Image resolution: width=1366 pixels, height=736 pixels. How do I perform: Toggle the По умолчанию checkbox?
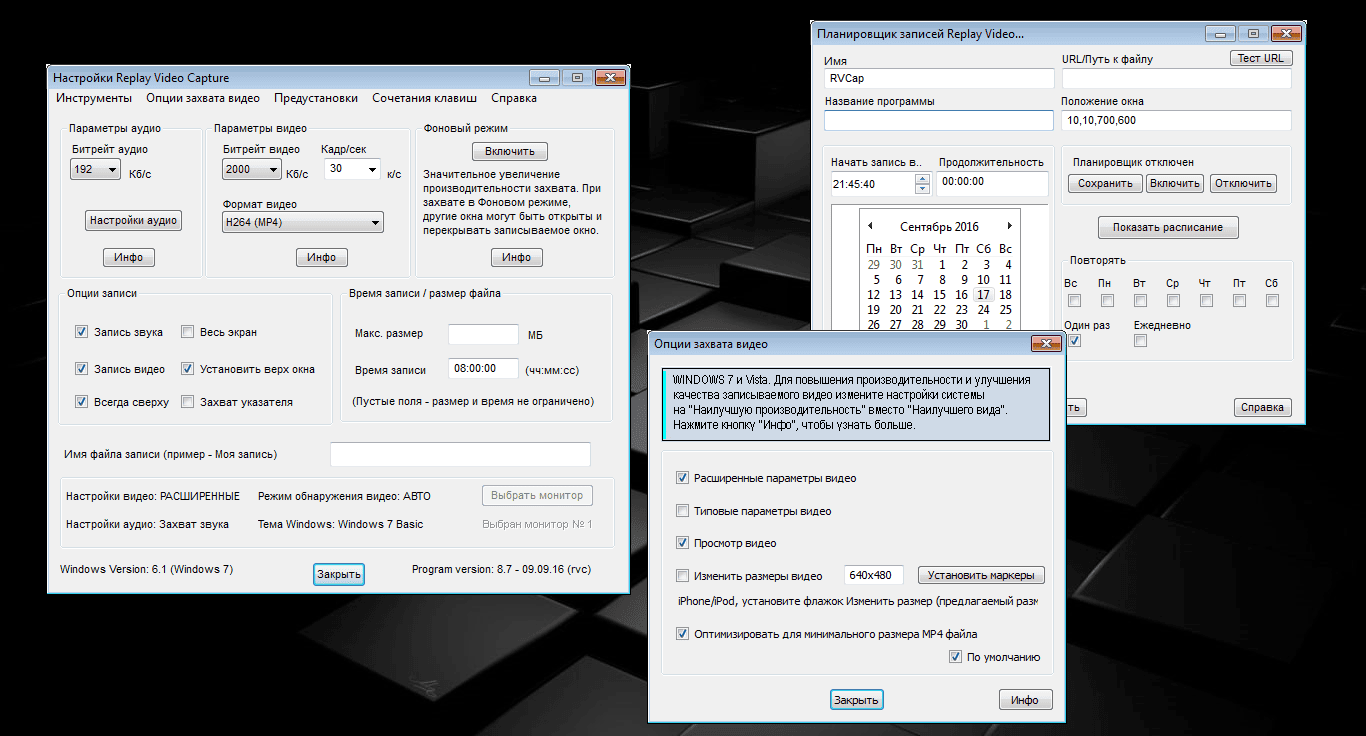955,657
